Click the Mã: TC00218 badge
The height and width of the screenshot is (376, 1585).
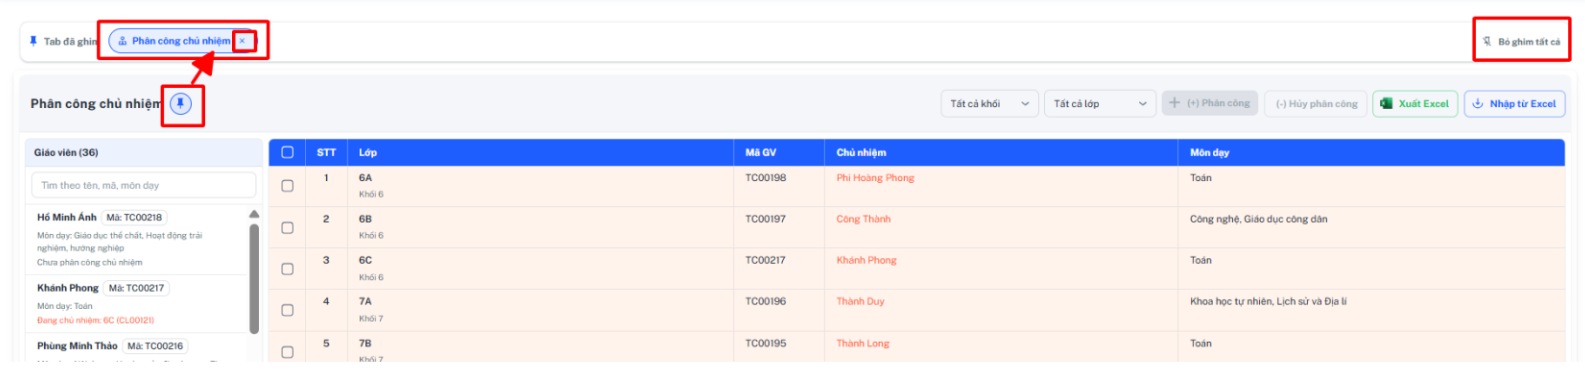pos(134,217)
